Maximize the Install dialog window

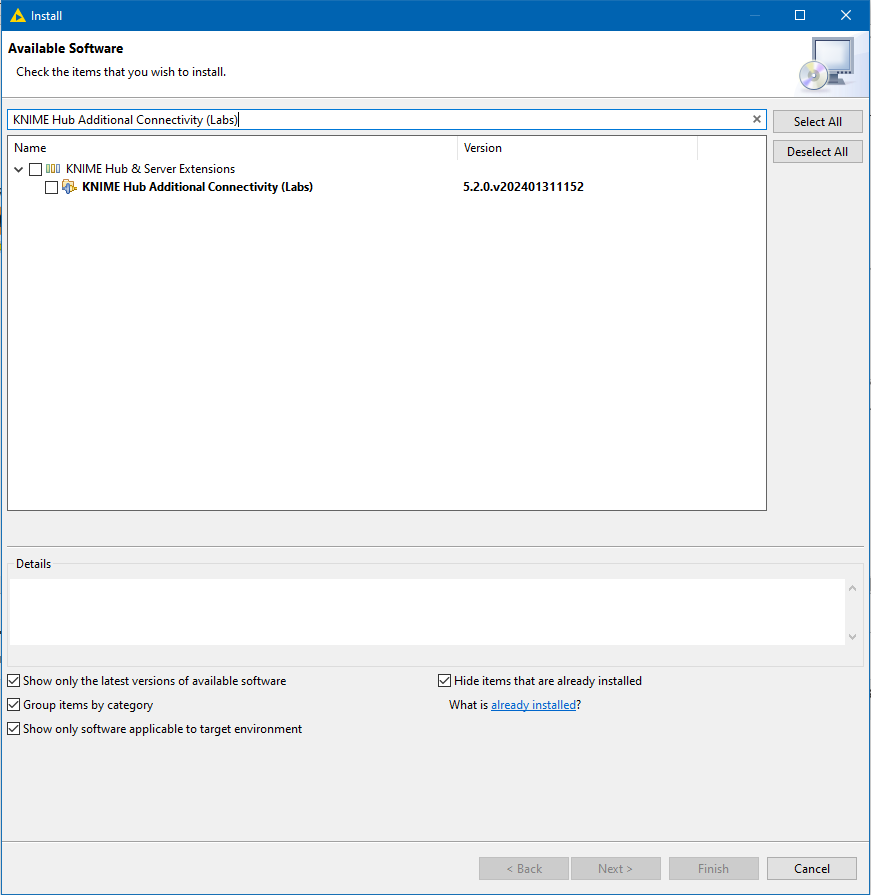(800, 15)
